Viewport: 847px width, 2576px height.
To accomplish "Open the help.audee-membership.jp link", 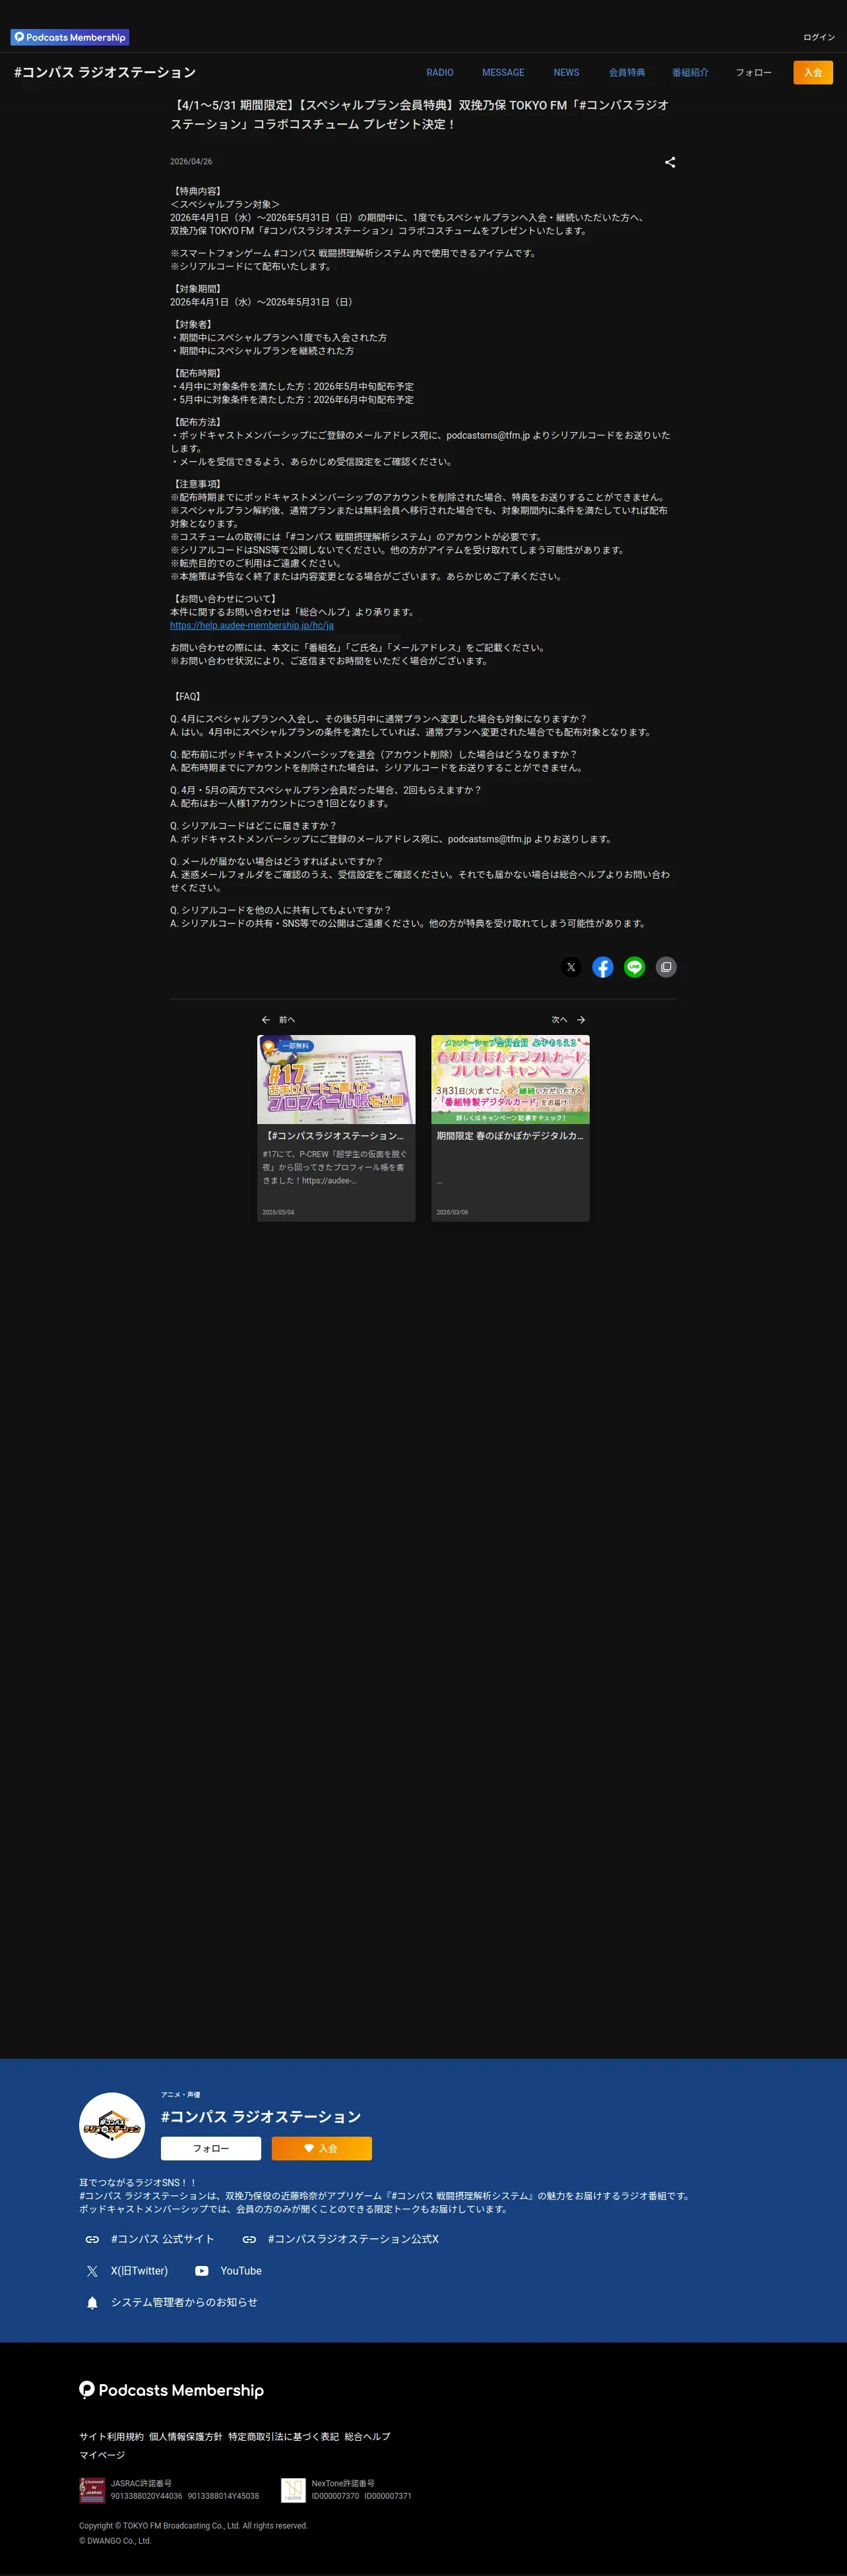I will coord(252,626).
